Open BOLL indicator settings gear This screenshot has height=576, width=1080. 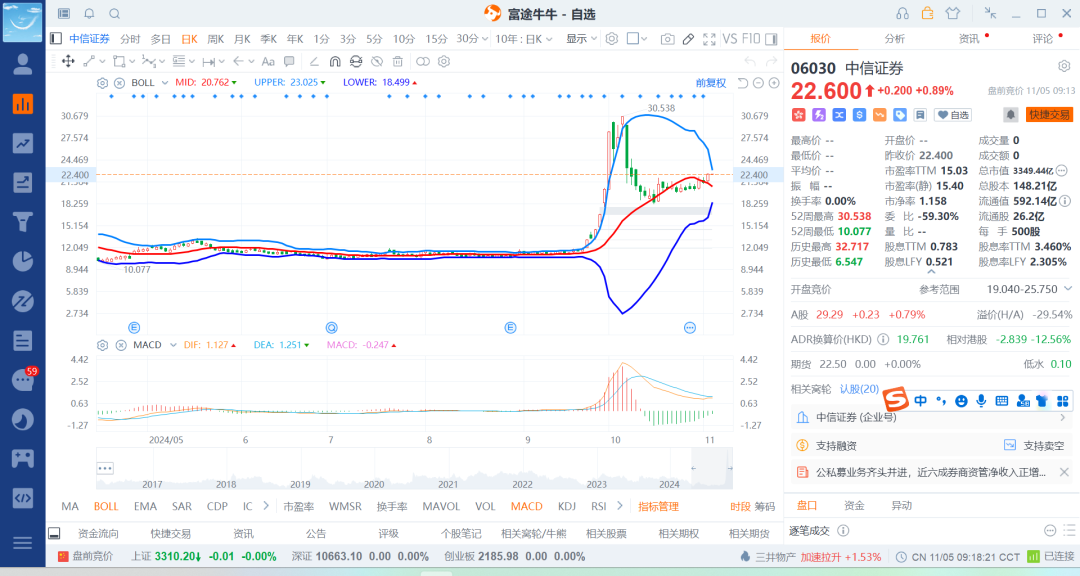pos(103,83)
